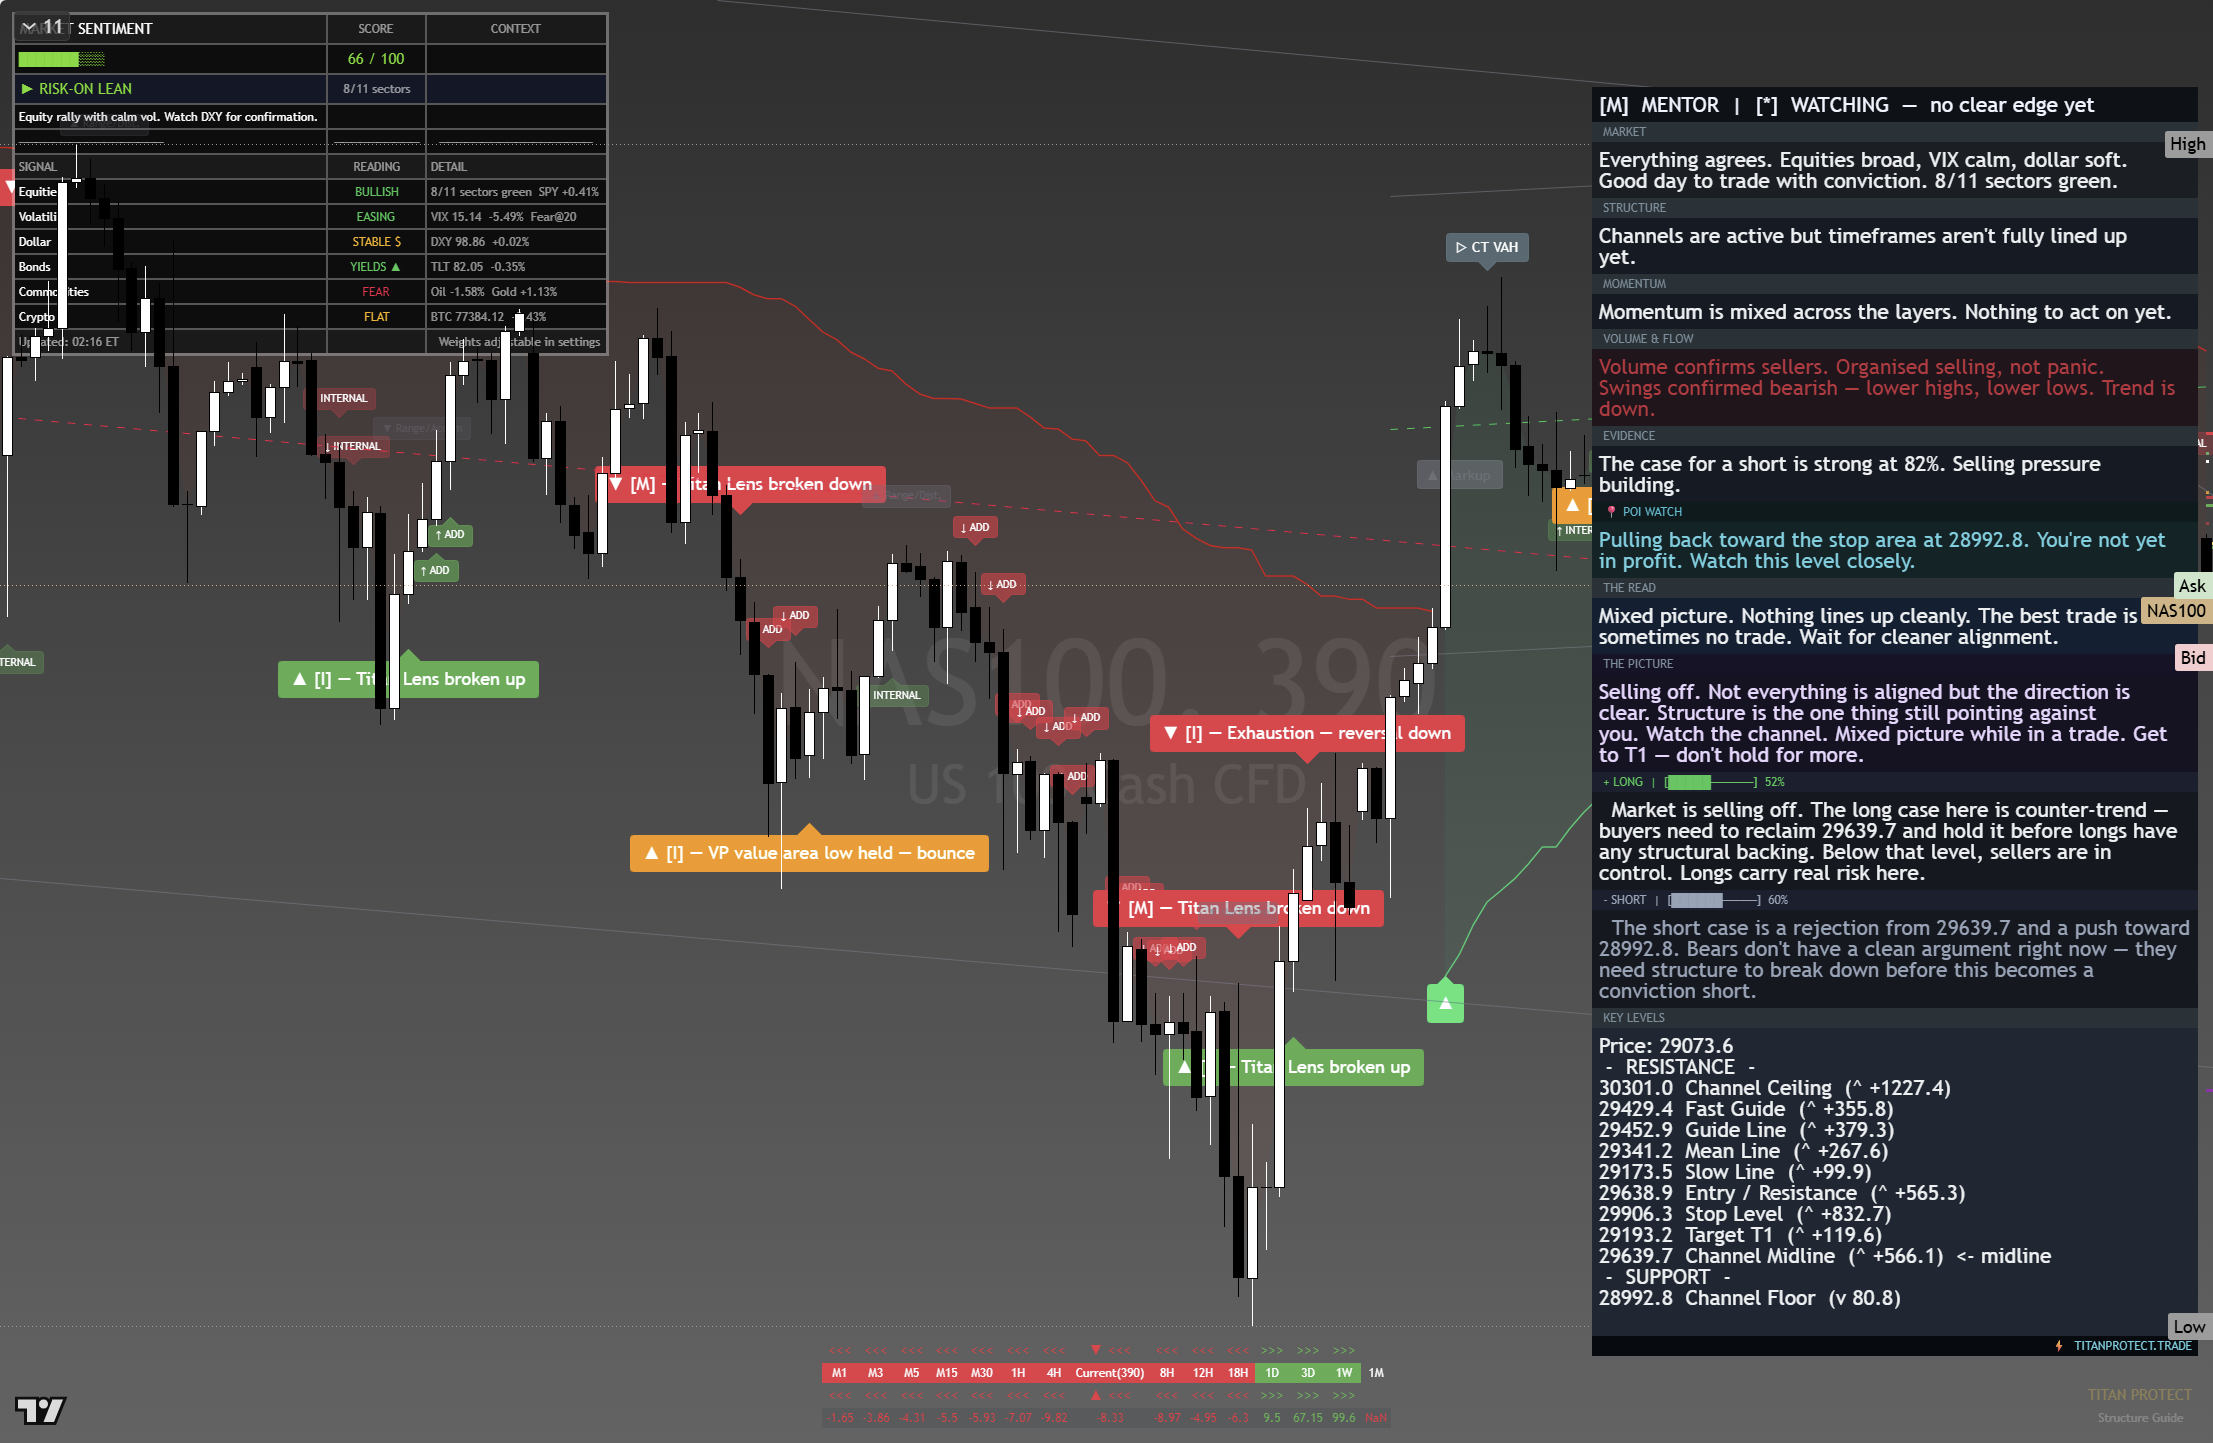The image size is (2213, 1443).
Task: Click the YIELDS ▲ reading for Bonds
Action: click(376, 266)
